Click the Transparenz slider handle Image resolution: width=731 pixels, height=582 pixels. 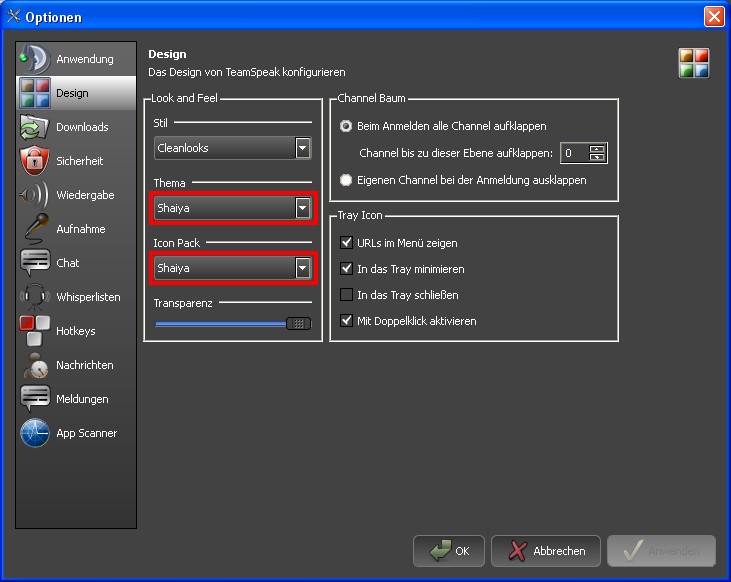pos(298,323)
